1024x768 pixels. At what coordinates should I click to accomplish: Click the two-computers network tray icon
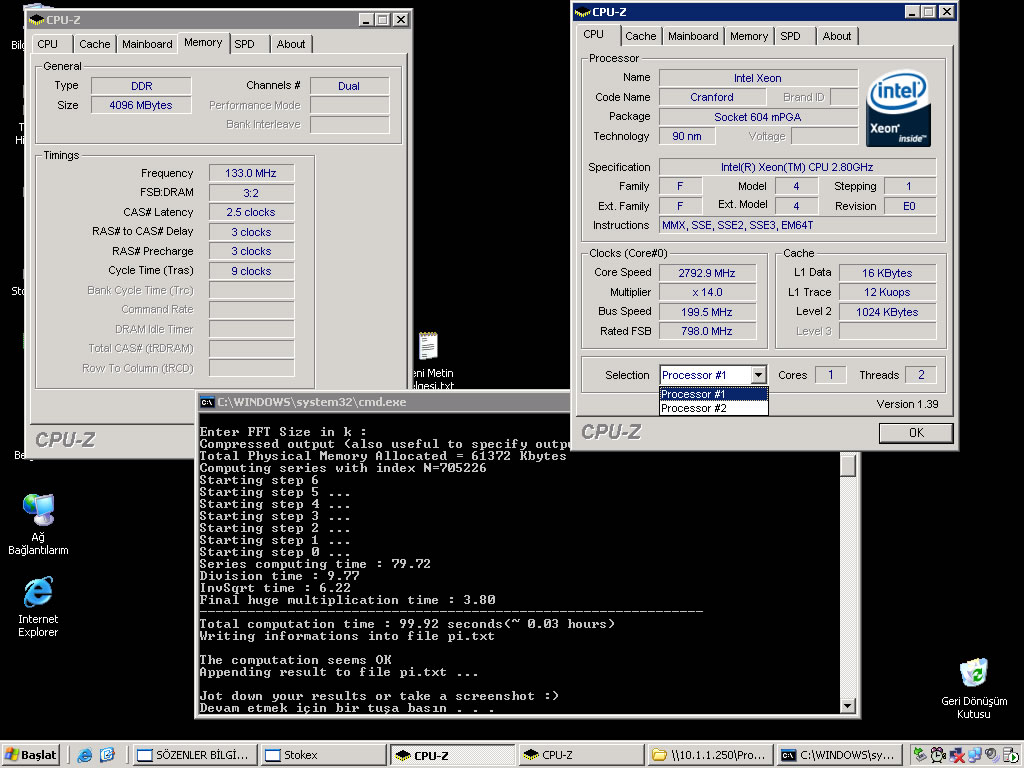pos(975,755)
